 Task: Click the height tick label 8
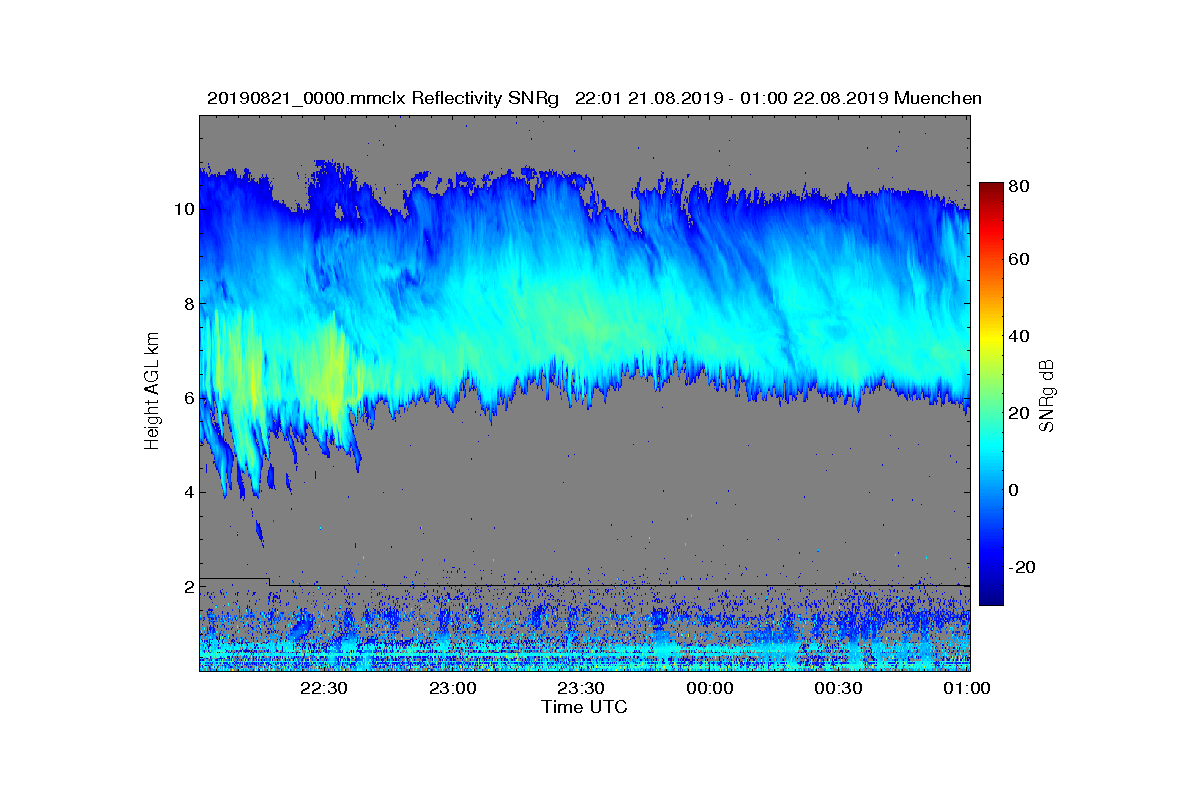[187, 303]
